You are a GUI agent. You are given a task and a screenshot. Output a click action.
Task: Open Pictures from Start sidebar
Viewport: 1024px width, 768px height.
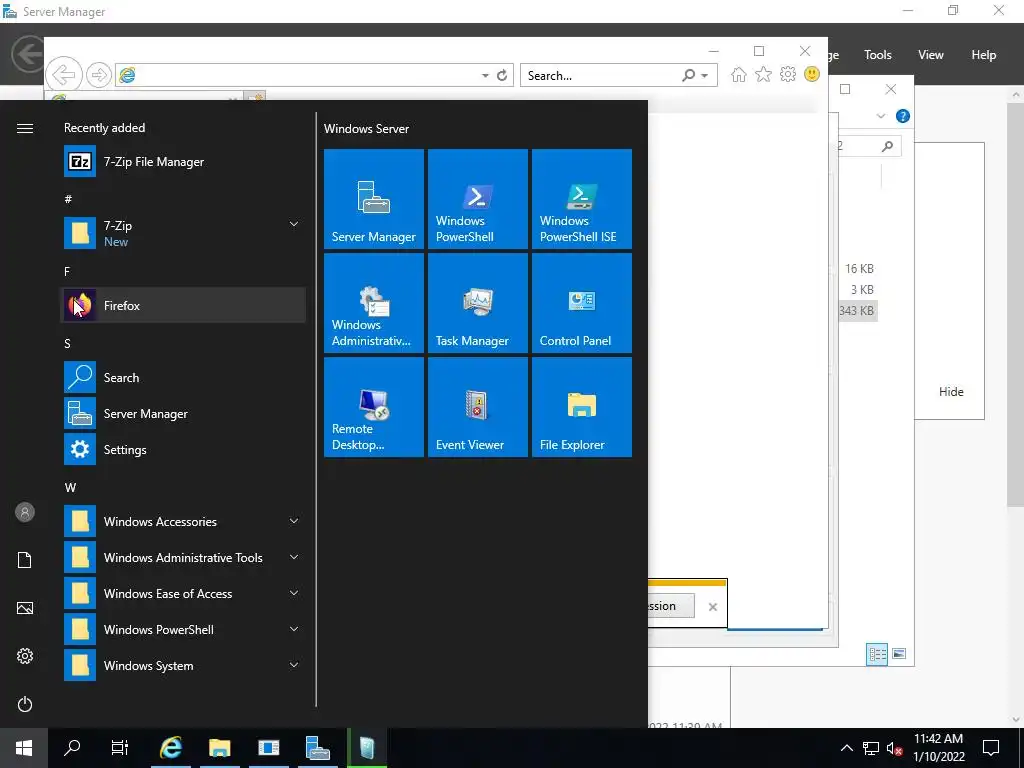pos(25,608)
